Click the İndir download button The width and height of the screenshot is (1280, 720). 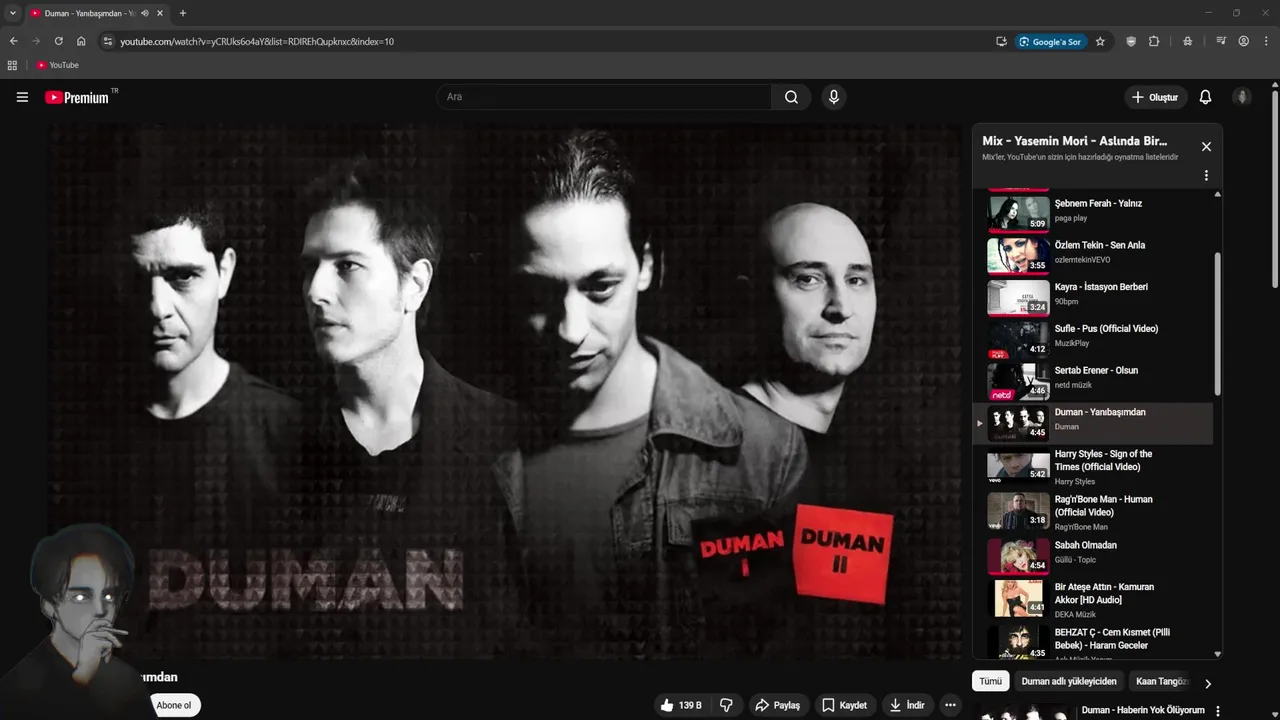point(907,705)
